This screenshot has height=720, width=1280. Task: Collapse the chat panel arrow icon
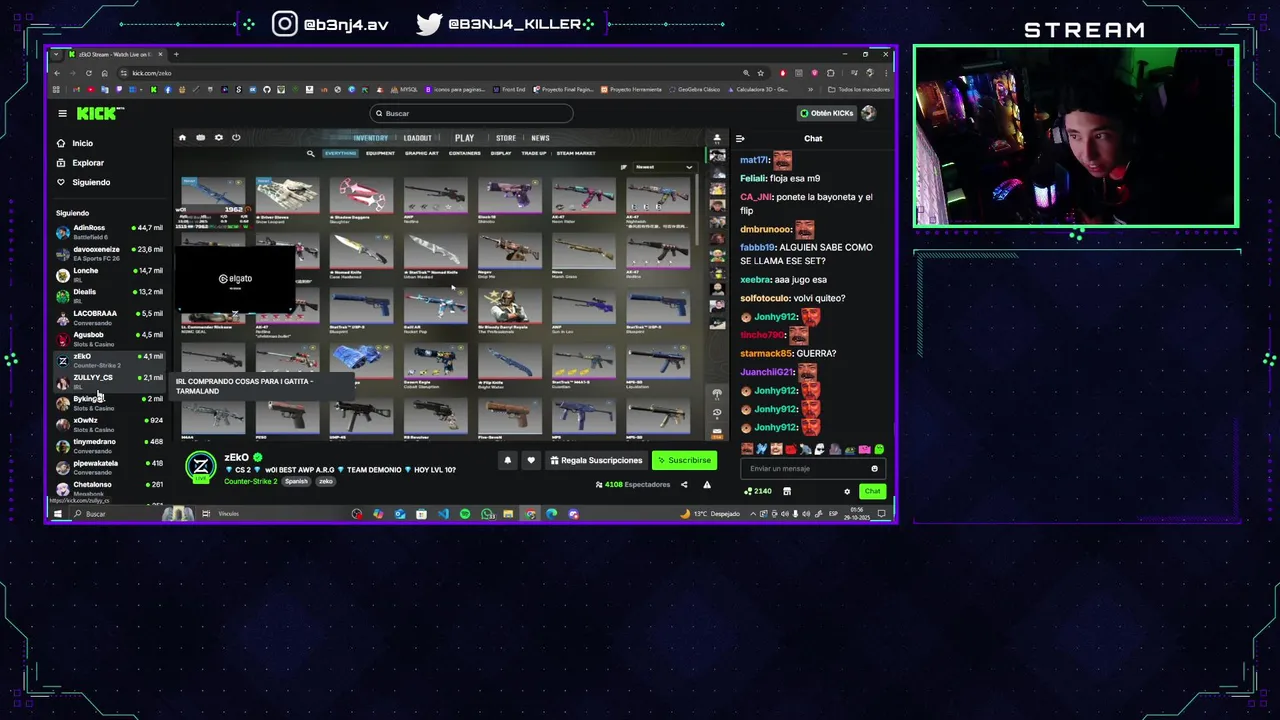[740, 139]
